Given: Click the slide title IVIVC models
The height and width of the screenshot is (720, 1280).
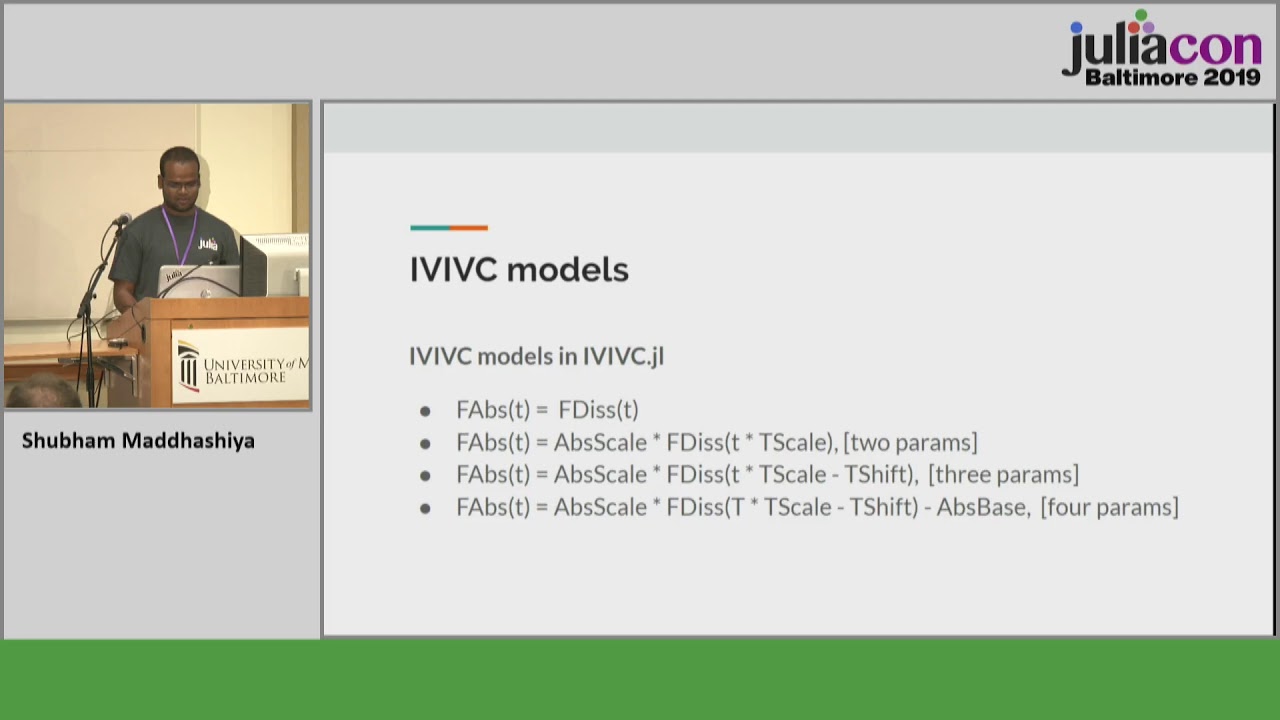Looking at the screenshot, I should pos(519,269).
